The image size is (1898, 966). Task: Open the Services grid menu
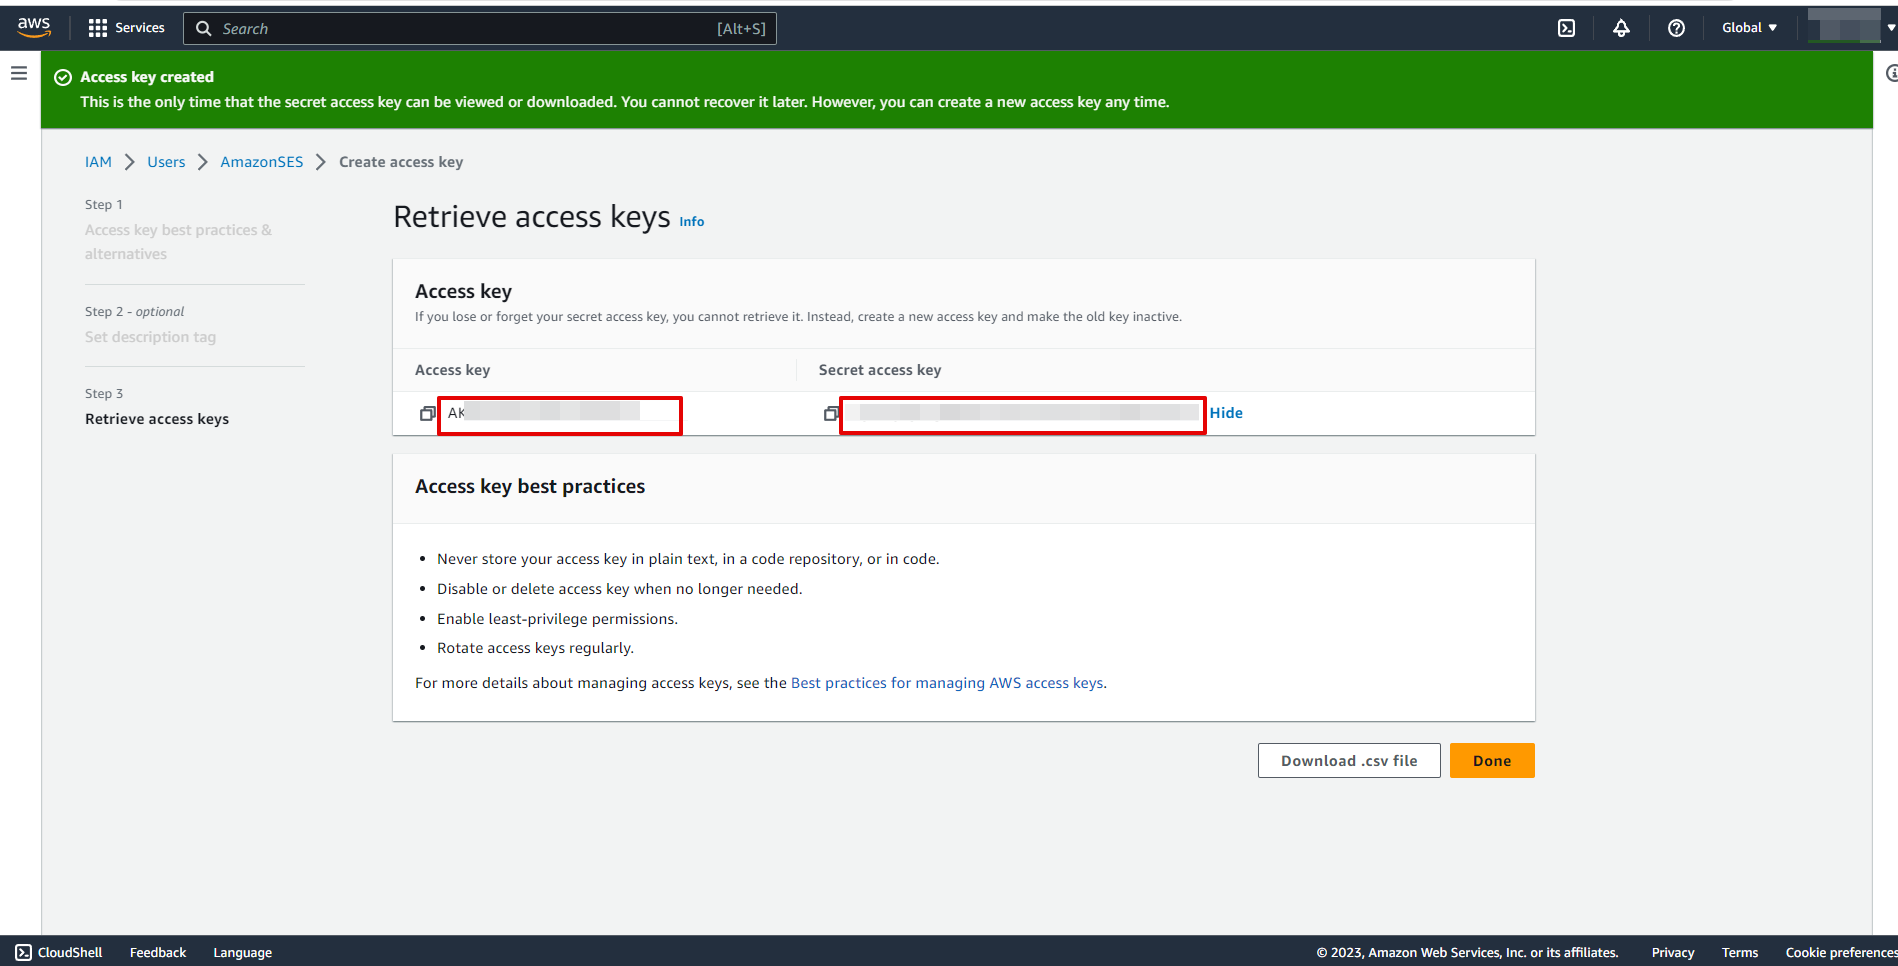click(126, 28)
